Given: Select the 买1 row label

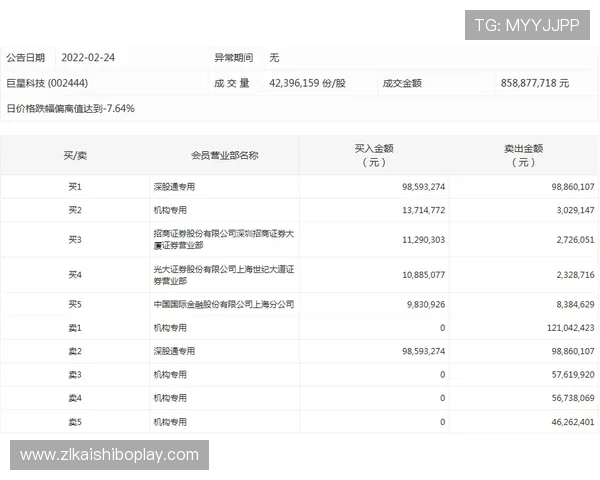Looking at the screenshot, I should tap(75, 187).
